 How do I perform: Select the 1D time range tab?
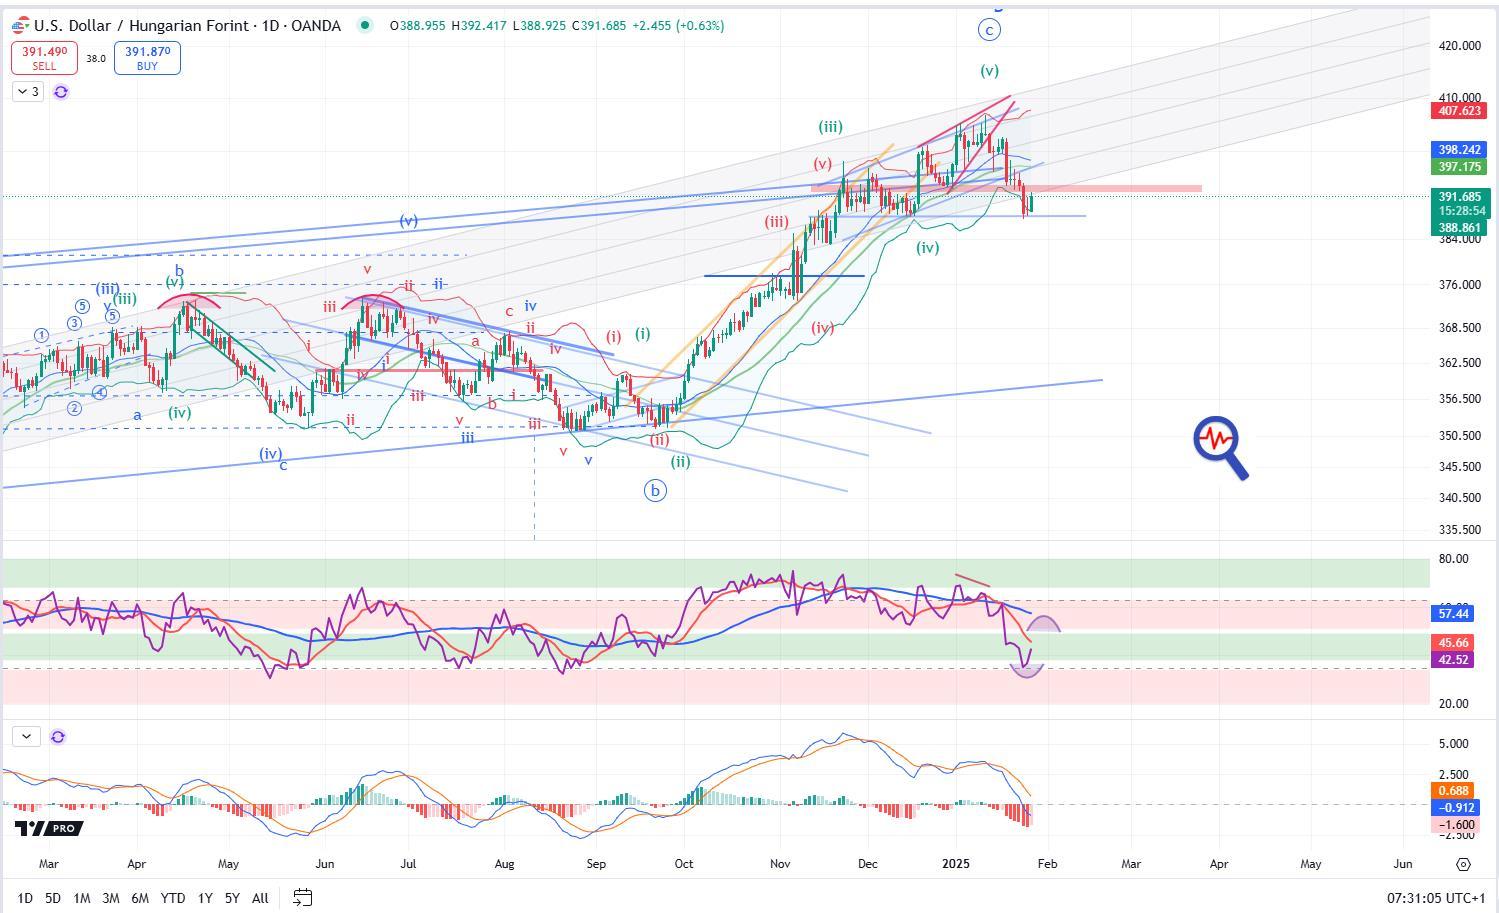click(25, 898)
